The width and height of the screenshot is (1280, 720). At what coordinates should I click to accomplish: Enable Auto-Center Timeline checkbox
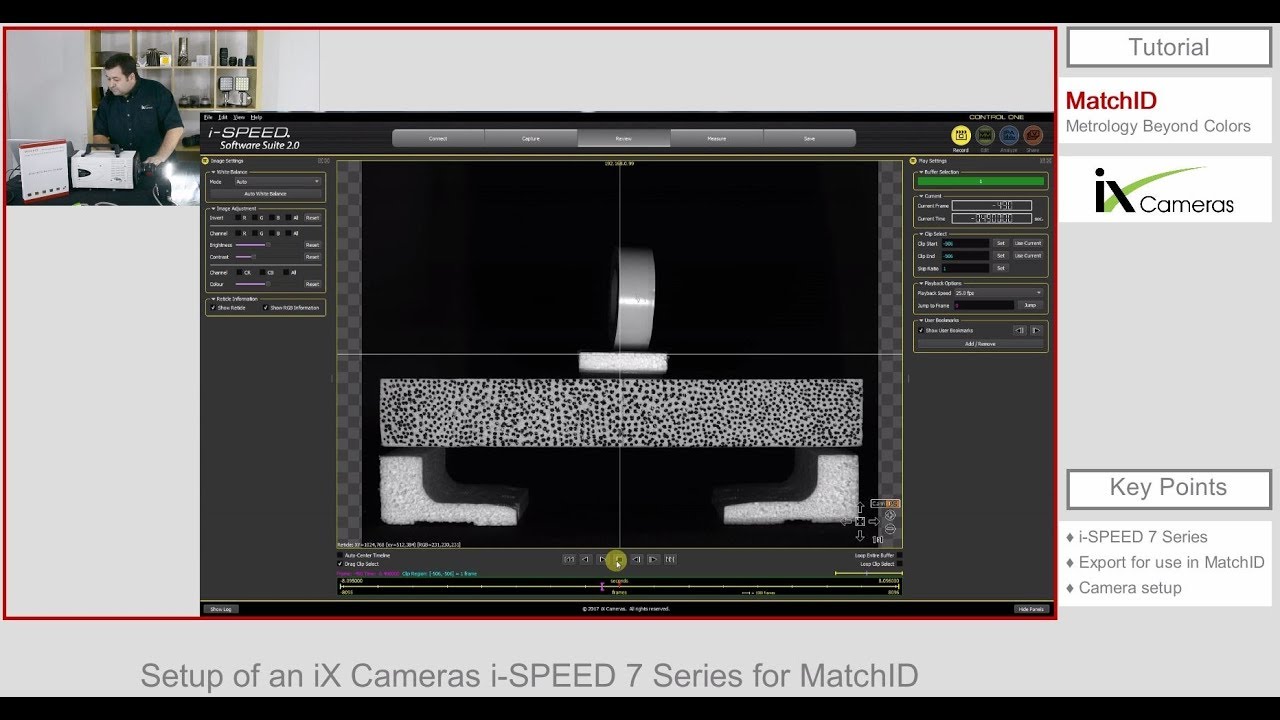pyautogui.click(x=340, y=555)
